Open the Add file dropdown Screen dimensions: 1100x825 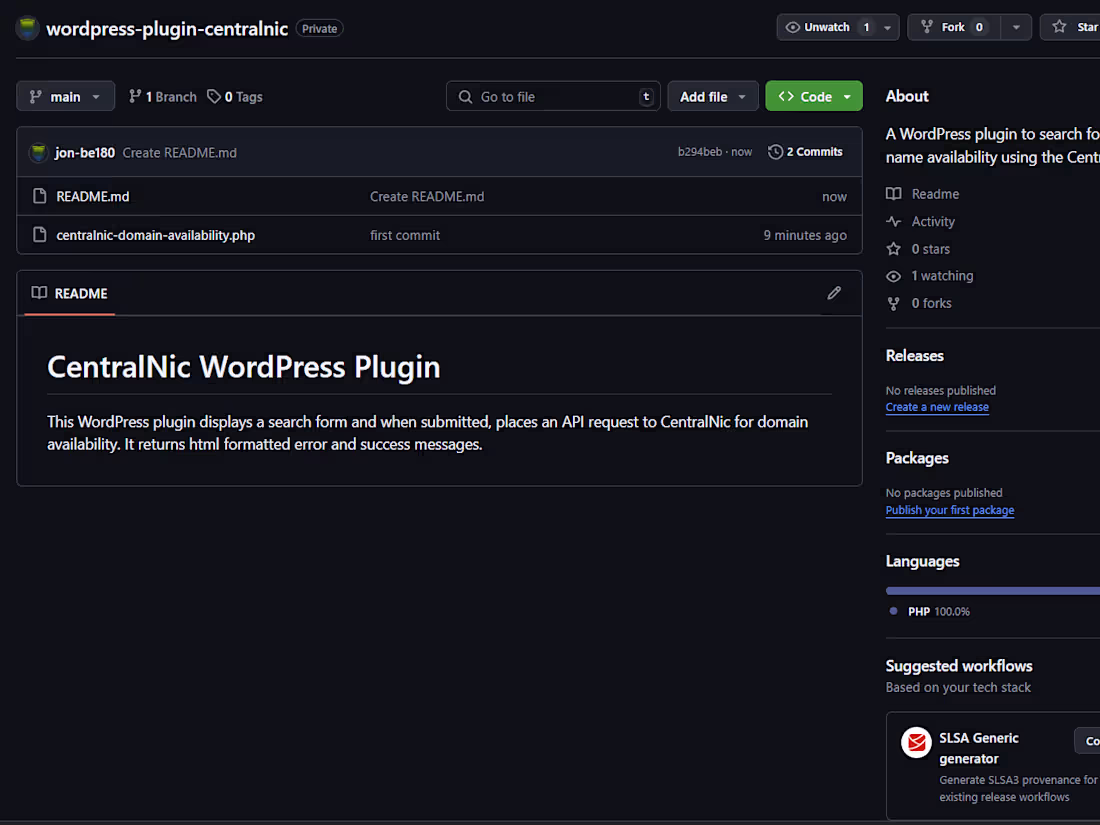tap(712, 96)
